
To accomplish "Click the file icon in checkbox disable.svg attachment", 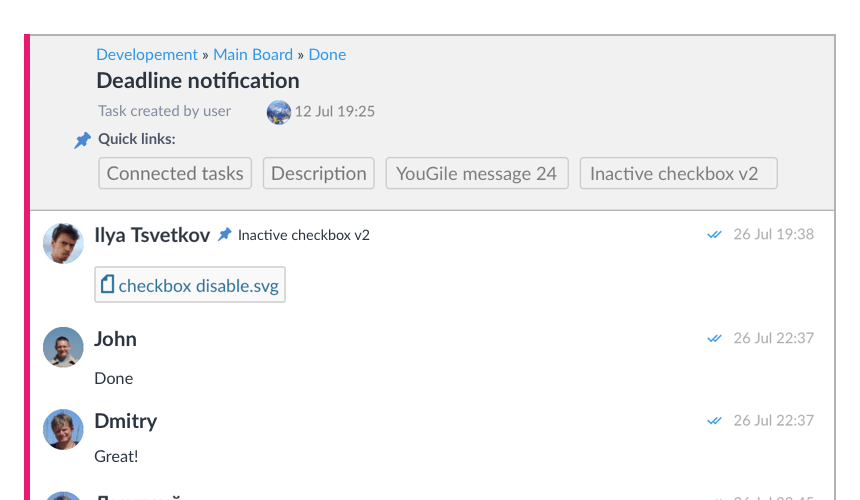I will coord(108,284).
